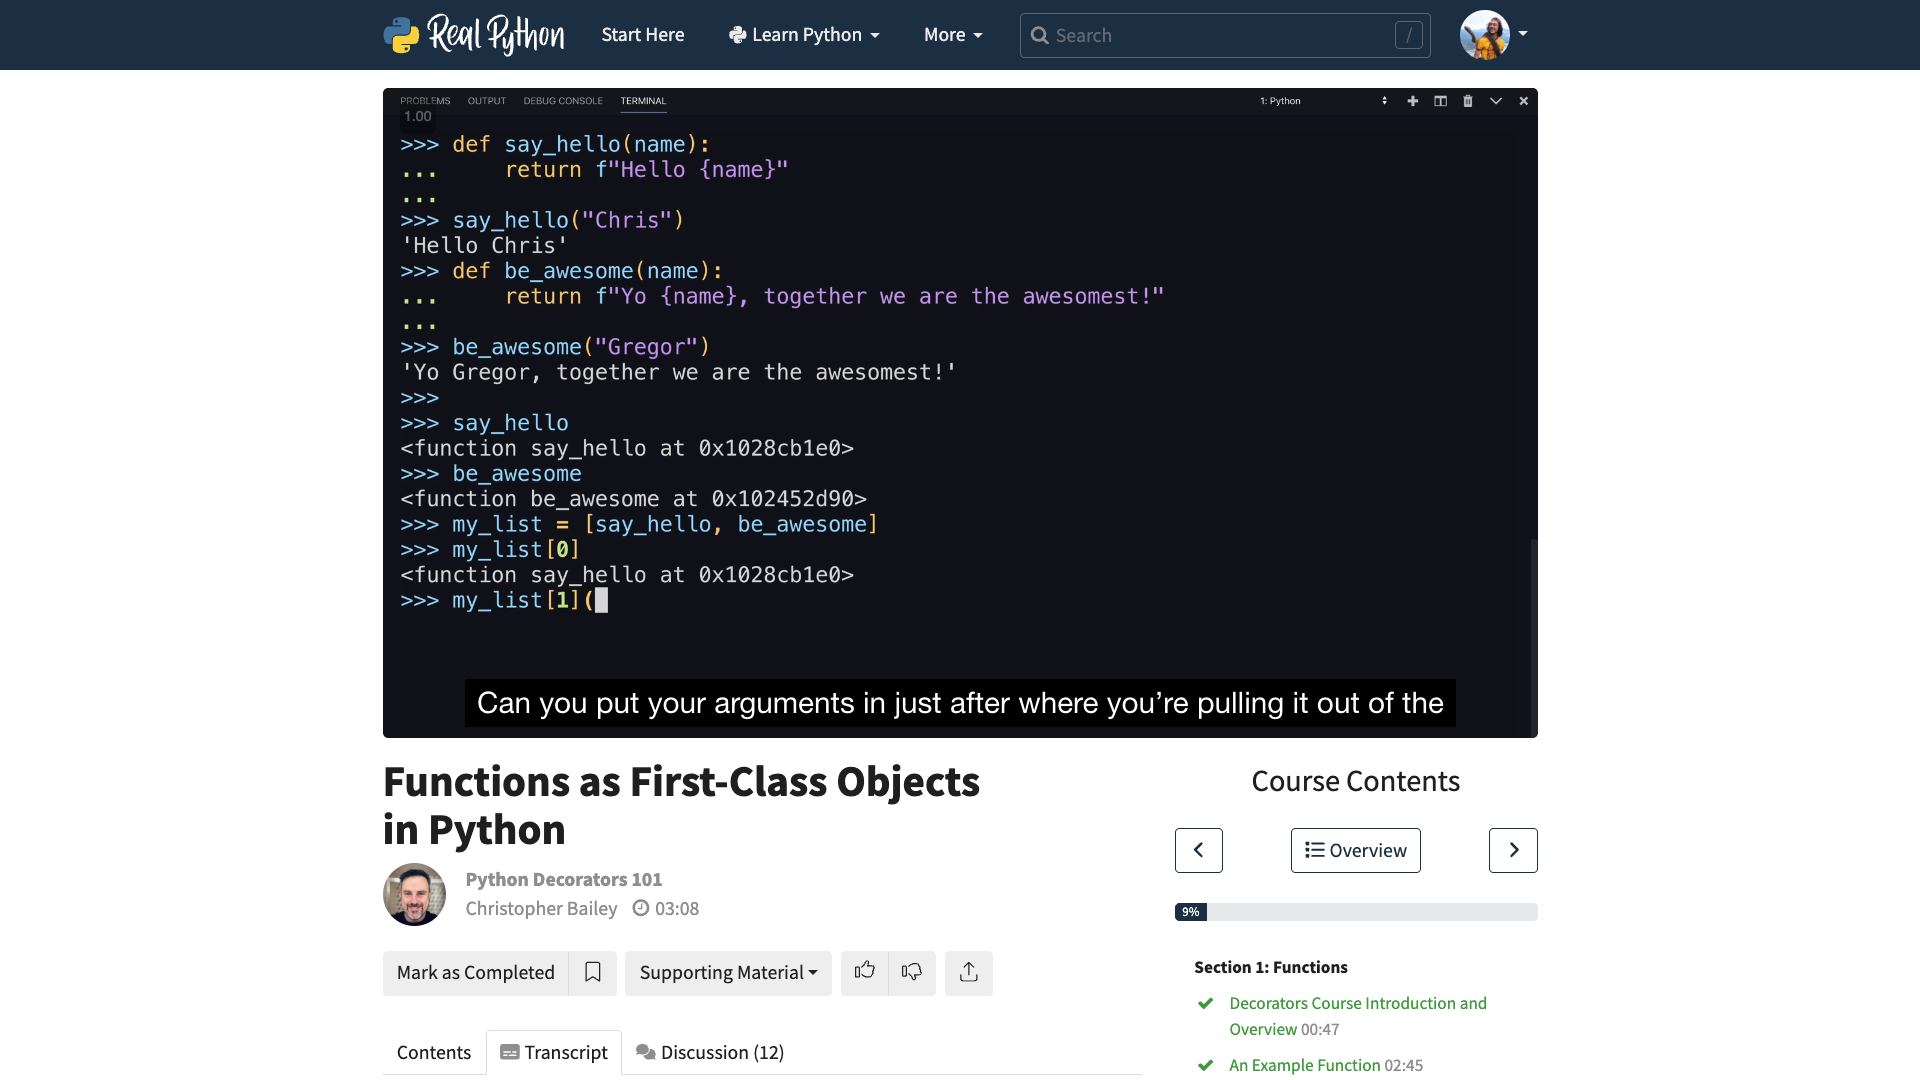Open An Example Function lesson
Screen dimensions: 1920x1080
click(x=1304, y=1065)
